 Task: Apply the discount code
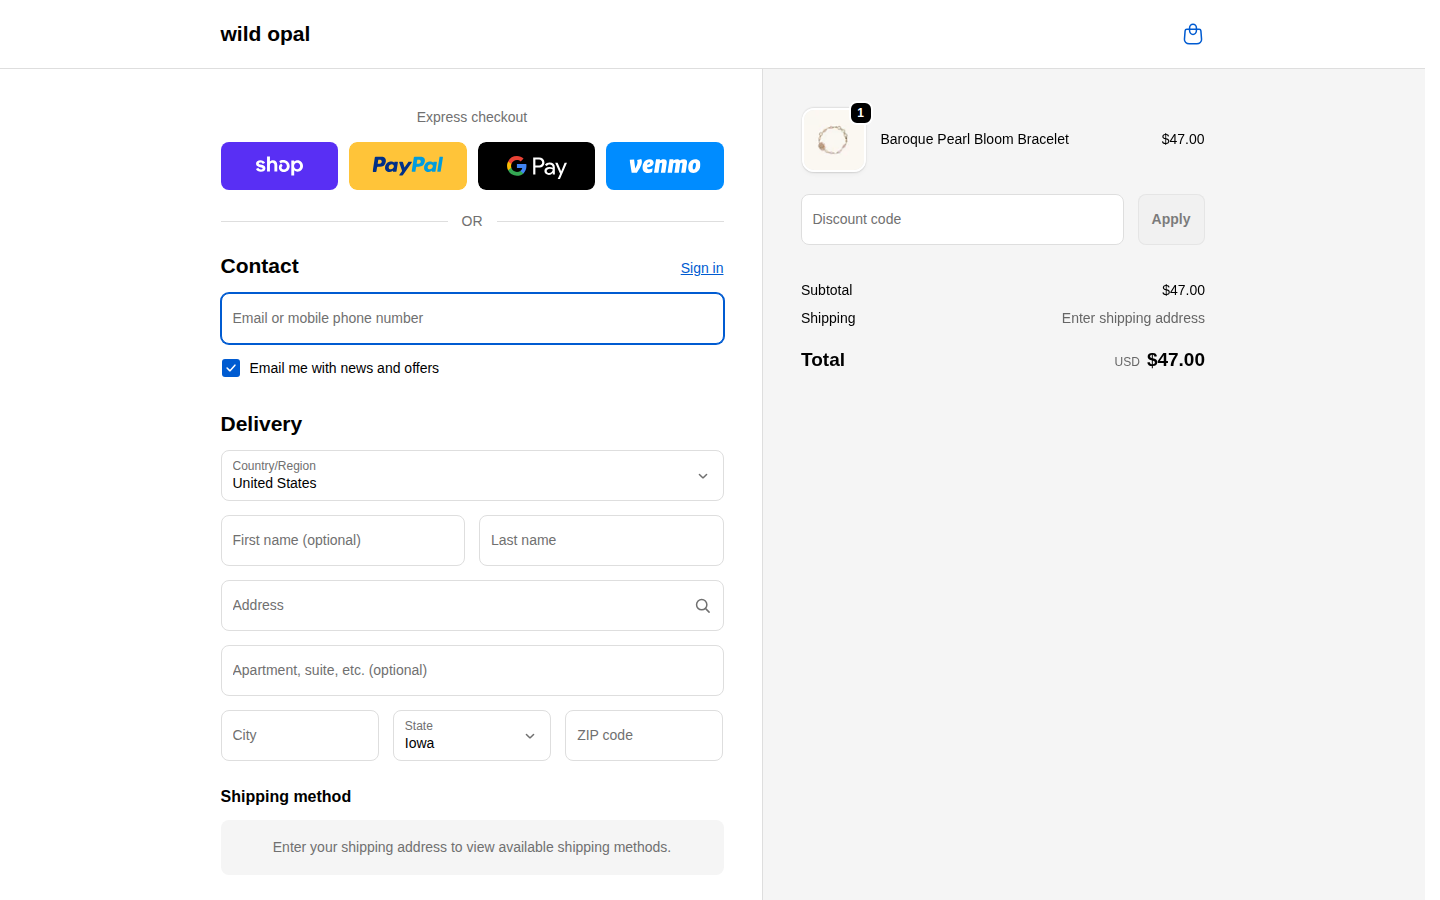(x=1171, y=219)
